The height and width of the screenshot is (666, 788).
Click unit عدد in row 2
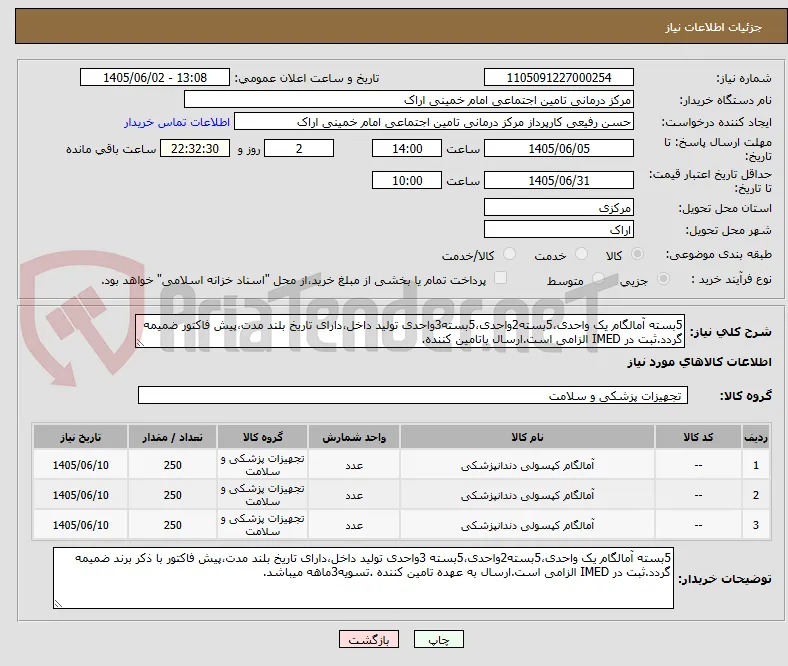tap(354, 496)
